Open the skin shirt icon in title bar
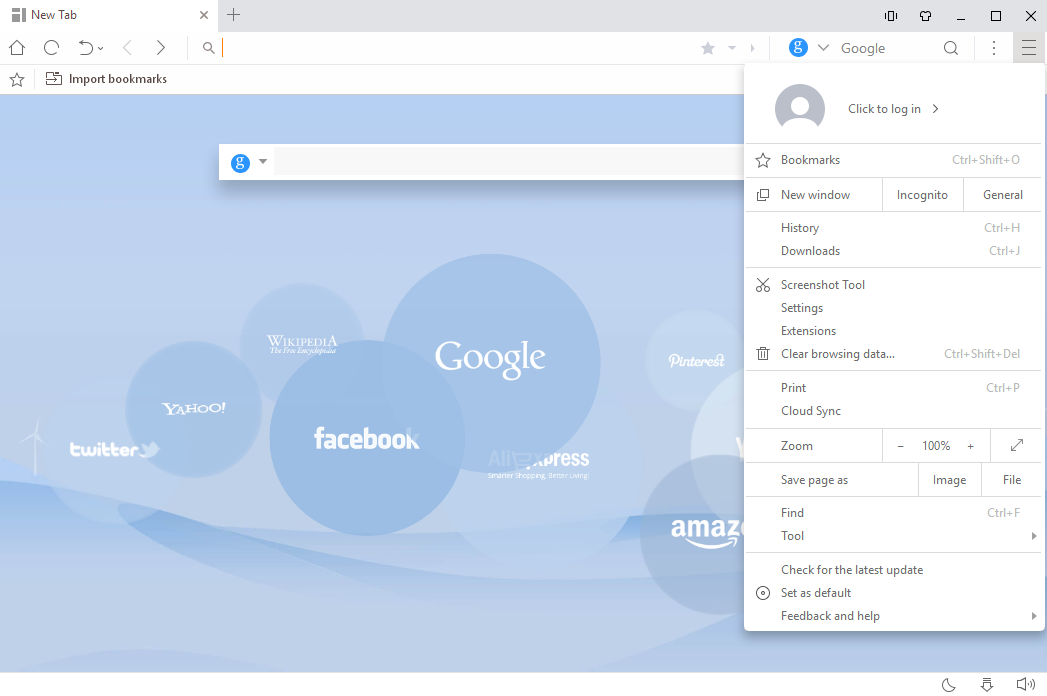Screen dimensions: 1047x696 click(925, 16)
